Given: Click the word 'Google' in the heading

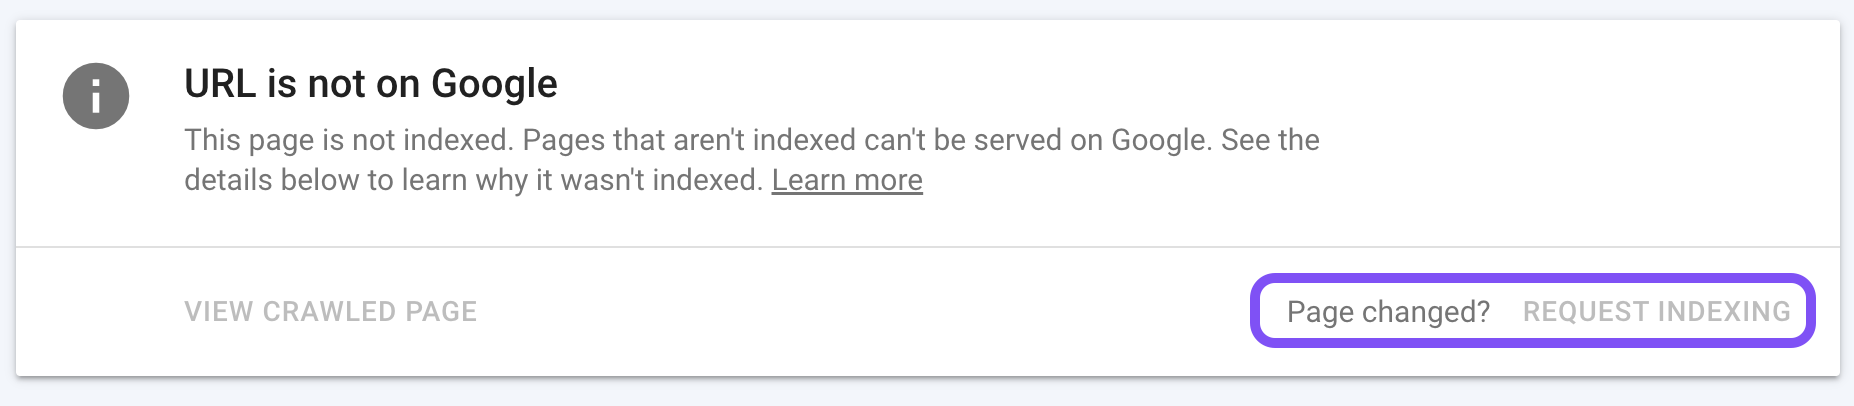Looking at the screenshot, I should pos(494,84).
